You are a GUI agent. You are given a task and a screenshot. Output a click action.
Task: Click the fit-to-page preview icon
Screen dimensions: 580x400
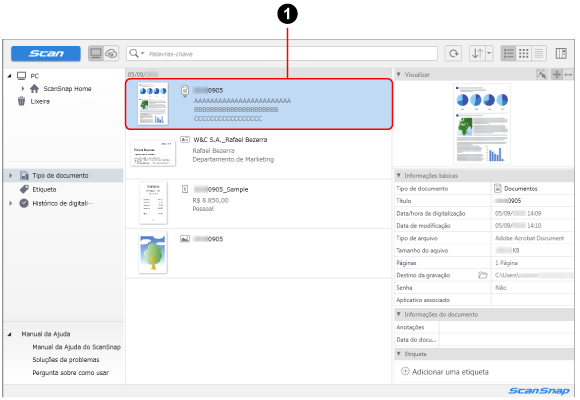[556, 74]
